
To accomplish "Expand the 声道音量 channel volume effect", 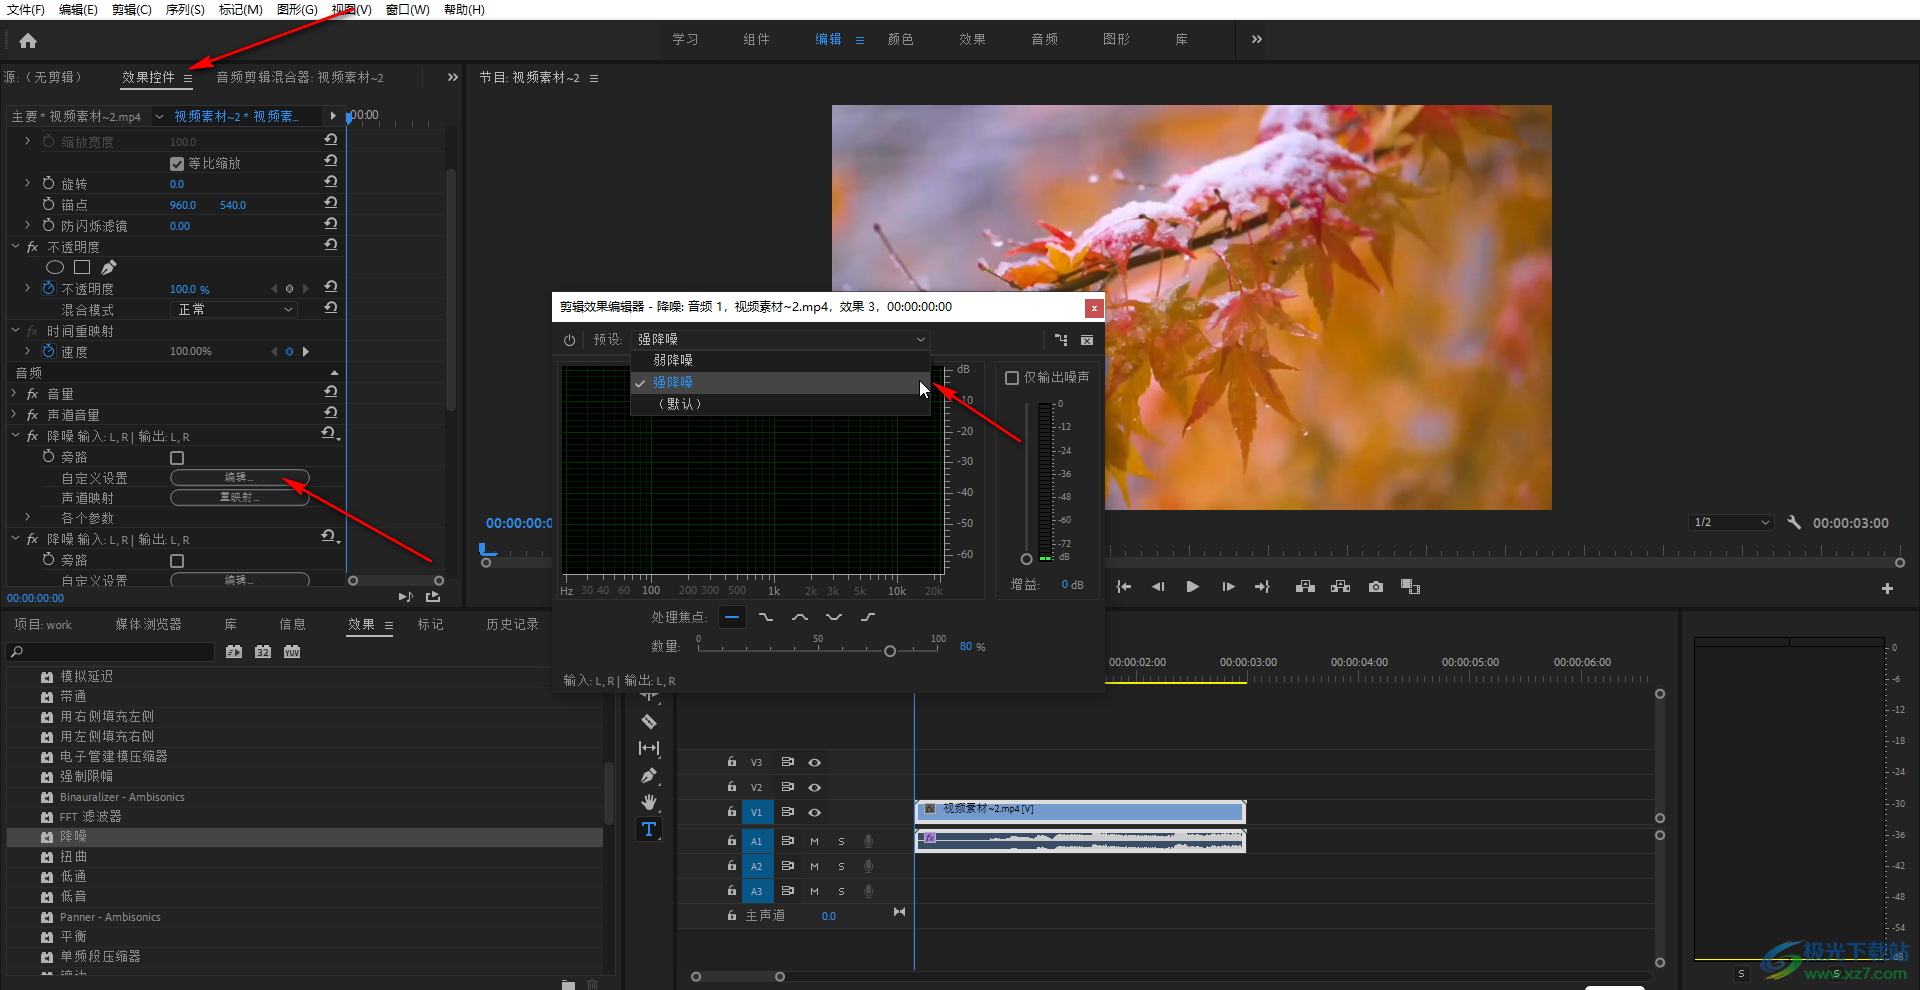I will (x=15, y=415).
